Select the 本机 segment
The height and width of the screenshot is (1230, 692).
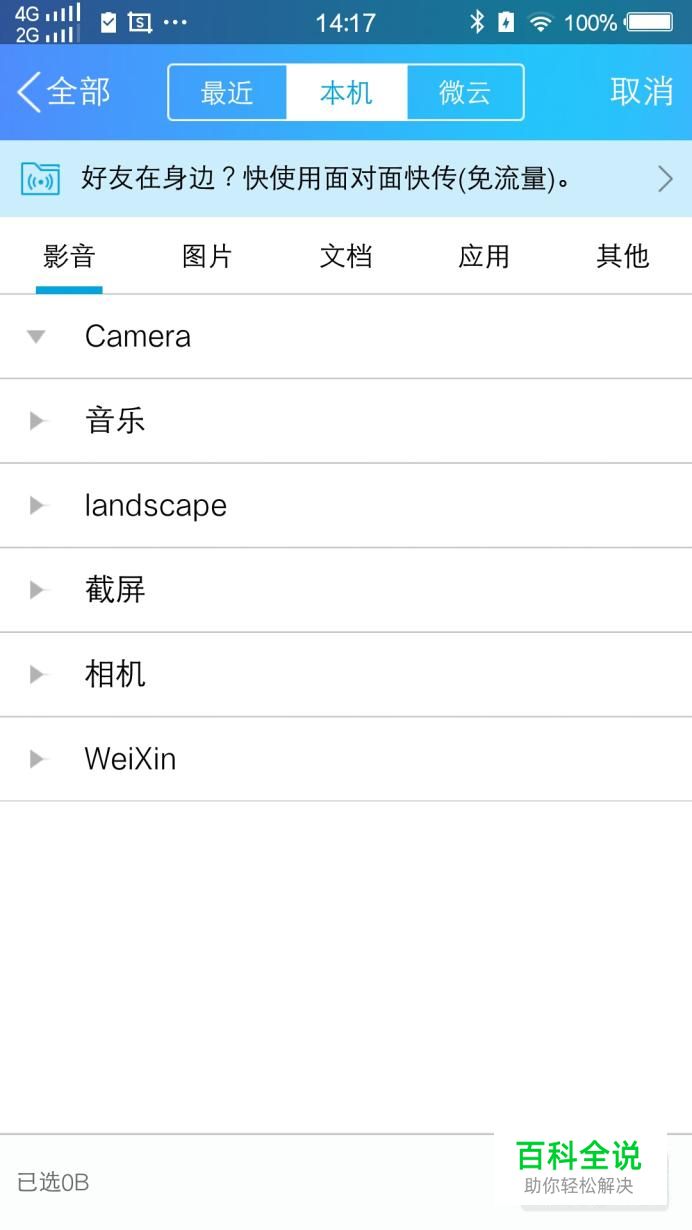pyautogui.click(x=346, y=93)
